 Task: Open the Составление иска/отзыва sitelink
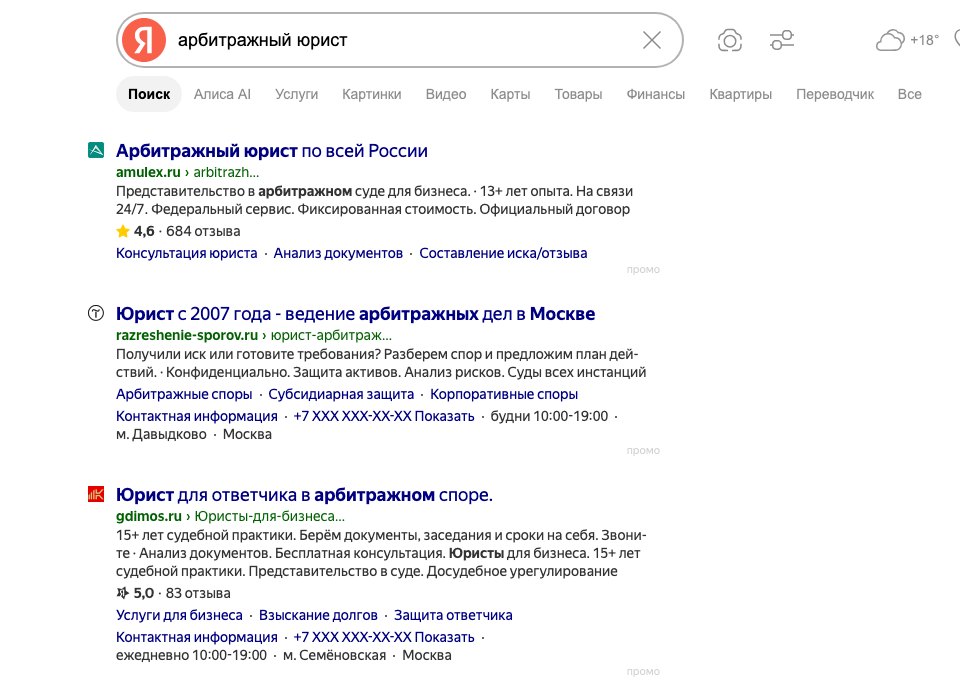503,253
